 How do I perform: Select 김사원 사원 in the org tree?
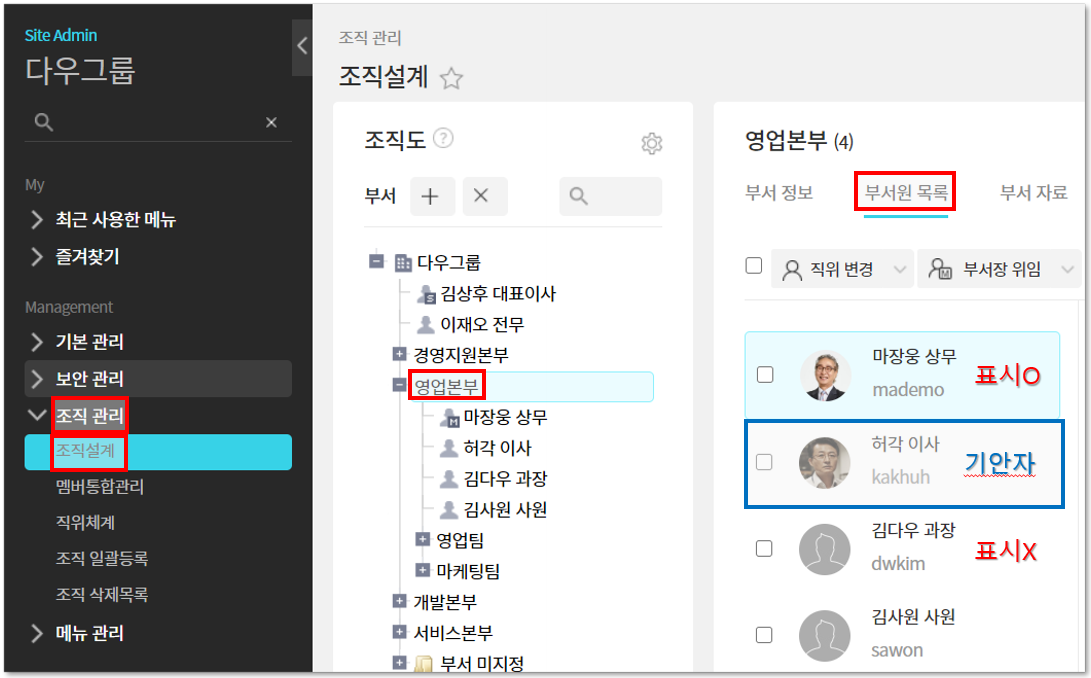point(505,510)
